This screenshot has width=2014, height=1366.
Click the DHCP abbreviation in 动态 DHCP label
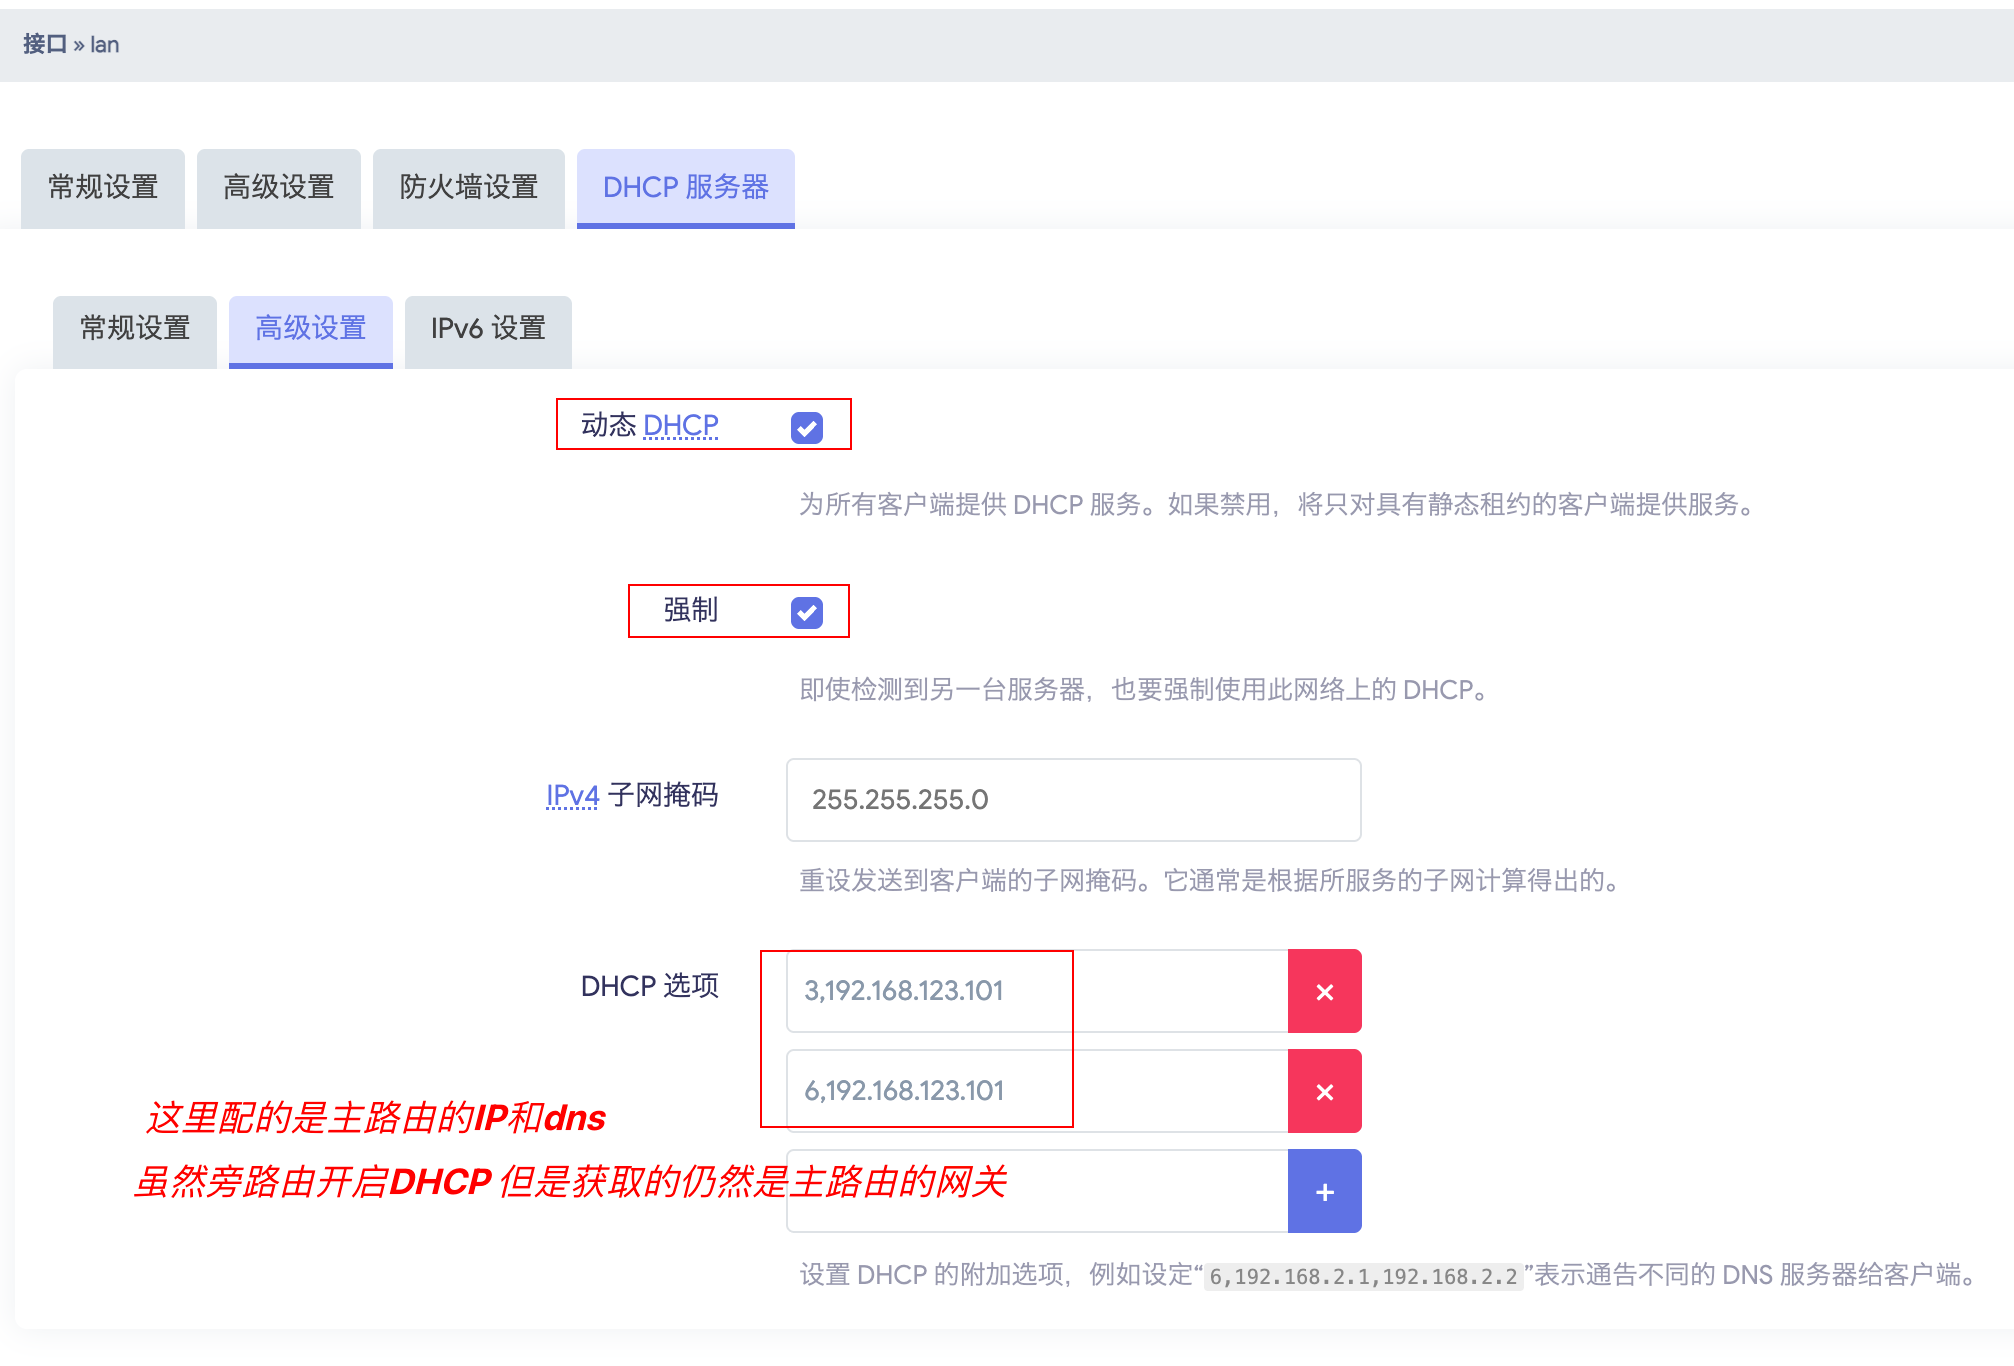(681, 426)
